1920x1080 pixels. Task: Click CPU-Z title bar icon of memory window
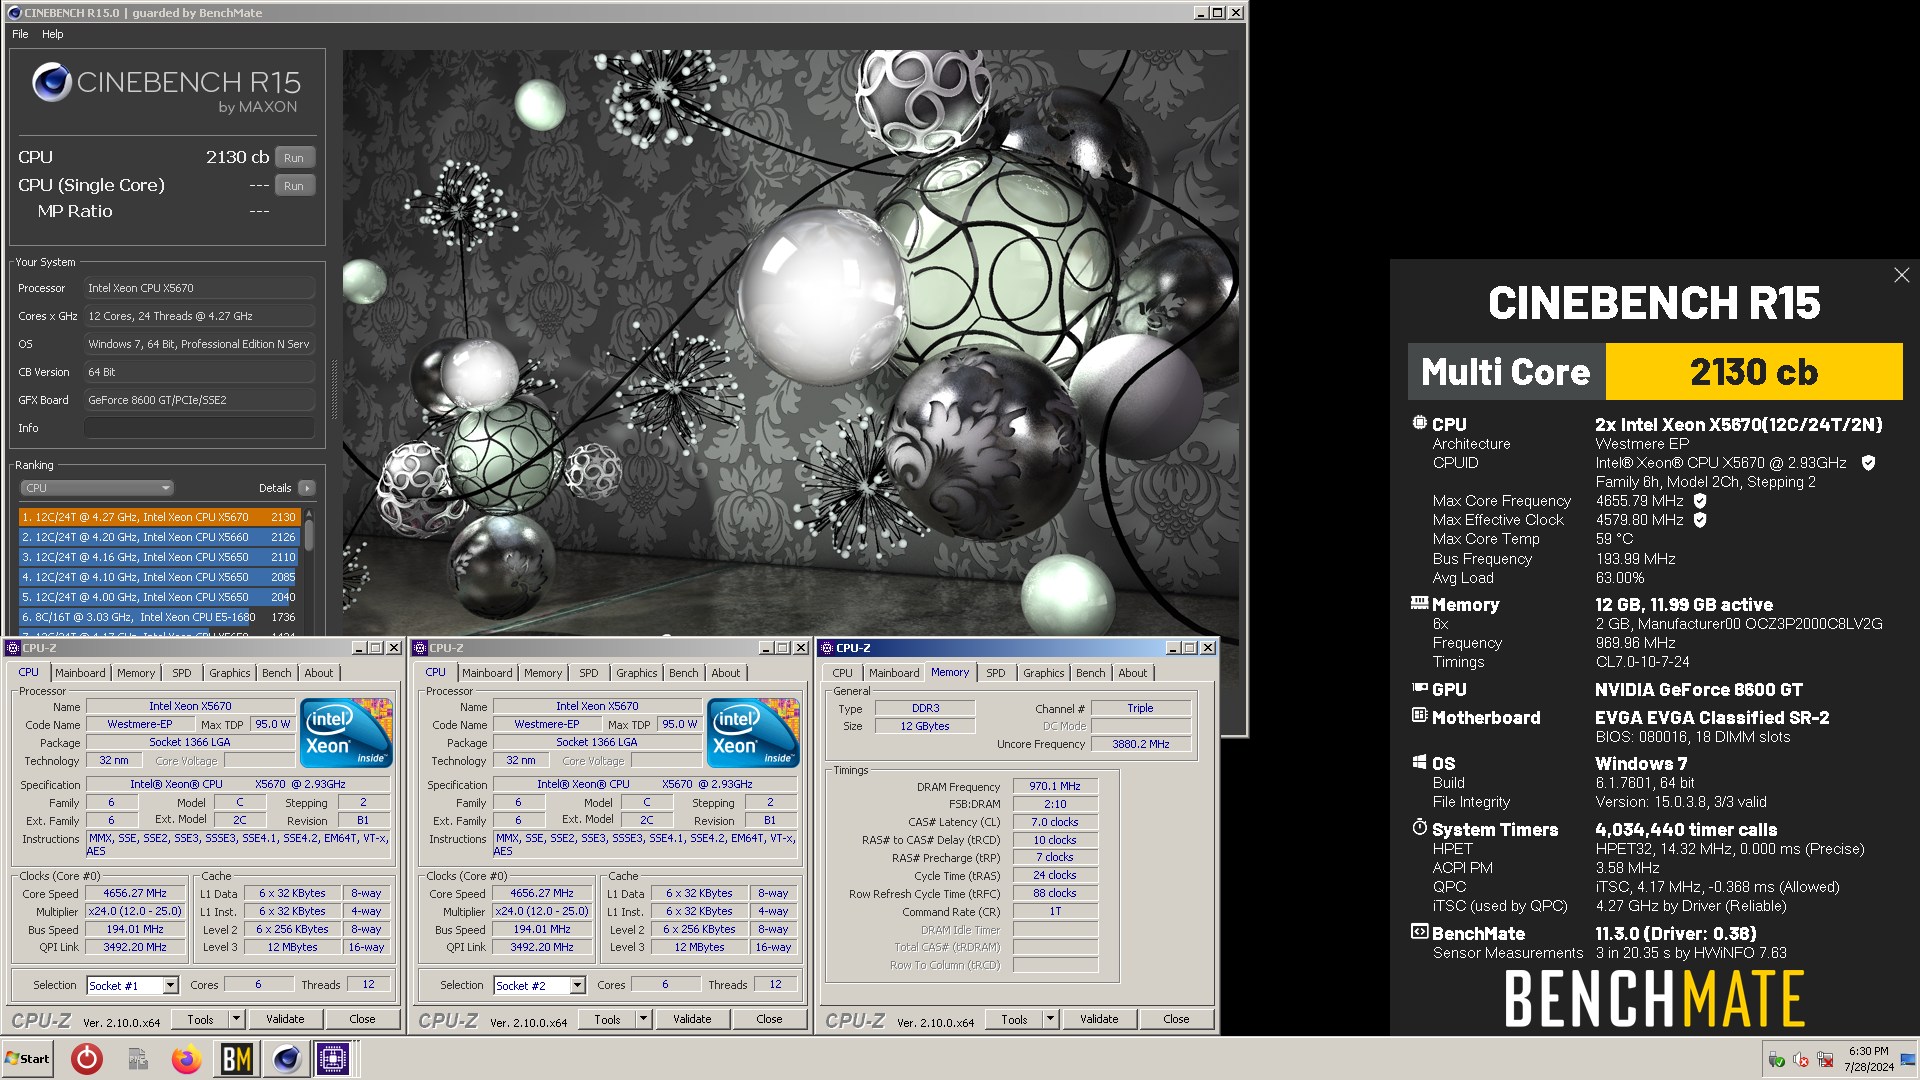827,648
